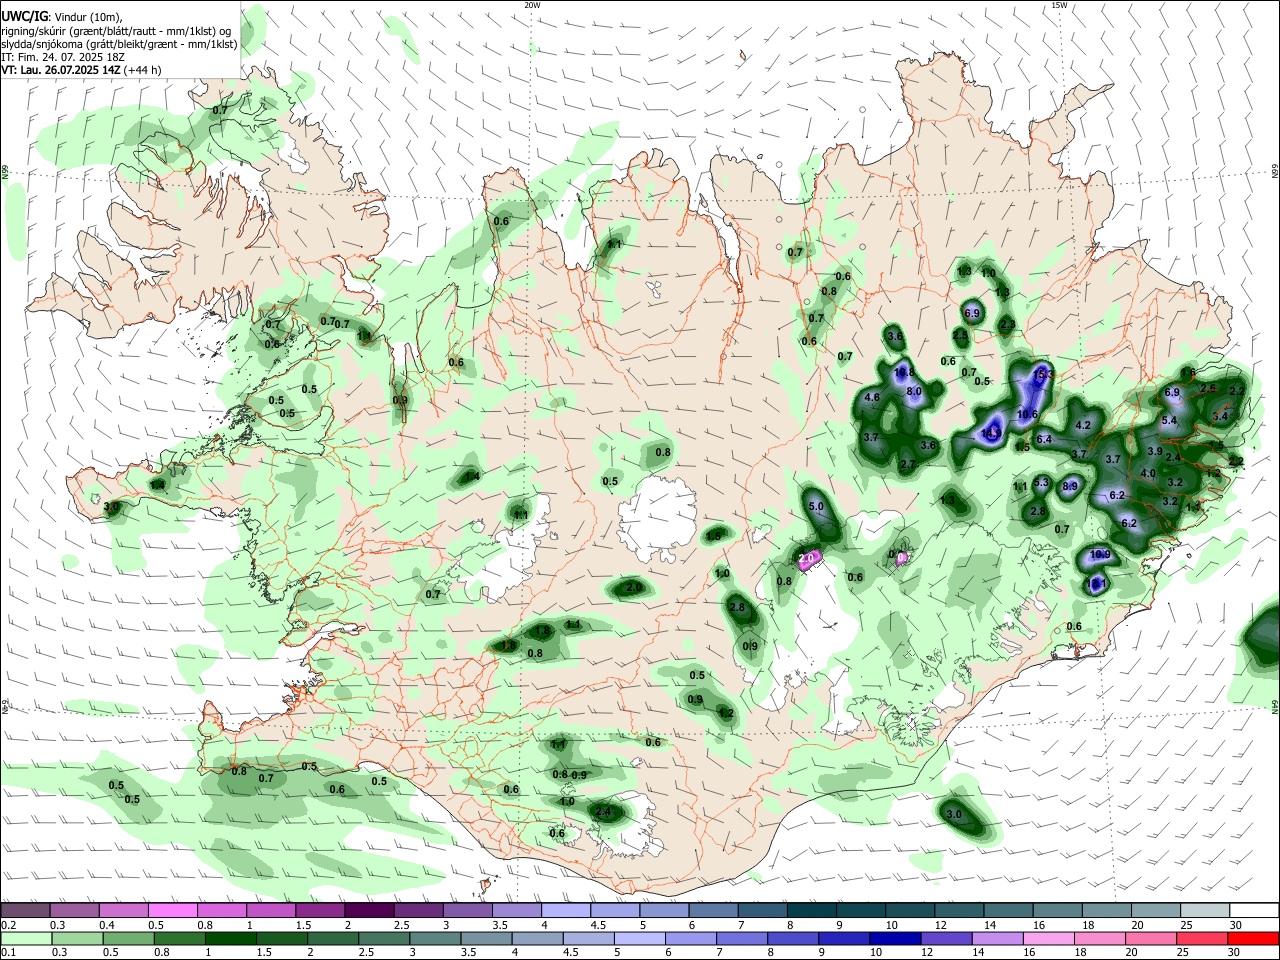The width and height of the screenshot is (1280, 960).
Task: Select the 2.7 precipitation value
Action: coord(908,464)
